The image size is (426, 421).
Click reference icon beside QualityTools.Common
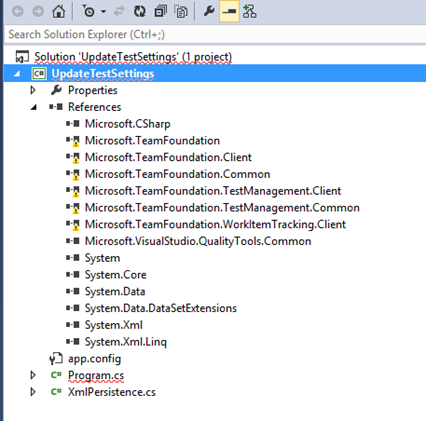73,241
